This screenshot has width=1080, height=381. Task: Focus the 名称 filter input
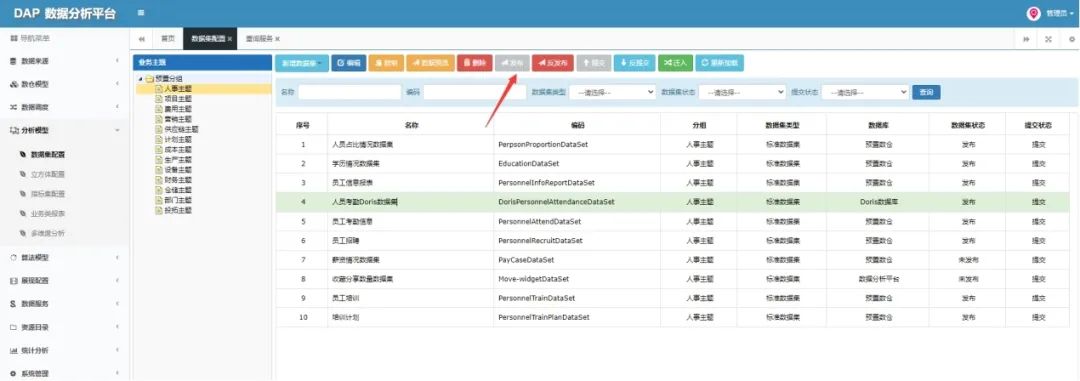pyautogui.click(x=349, y=92)
